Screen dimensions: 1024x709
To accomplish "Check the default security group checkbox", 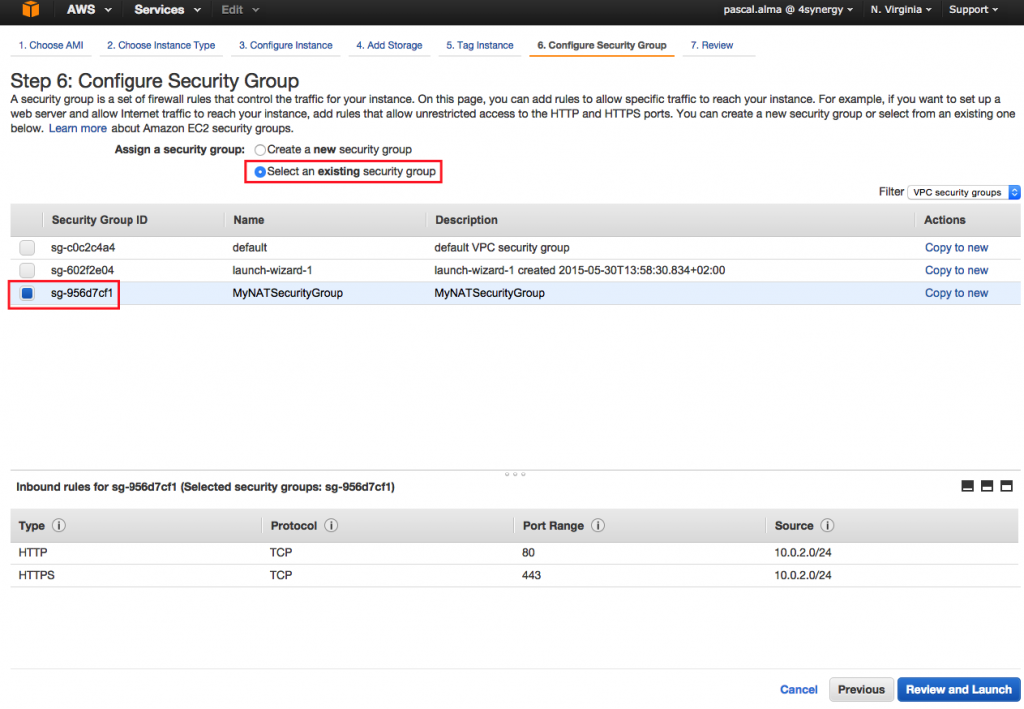I will [x=27, y=247].
